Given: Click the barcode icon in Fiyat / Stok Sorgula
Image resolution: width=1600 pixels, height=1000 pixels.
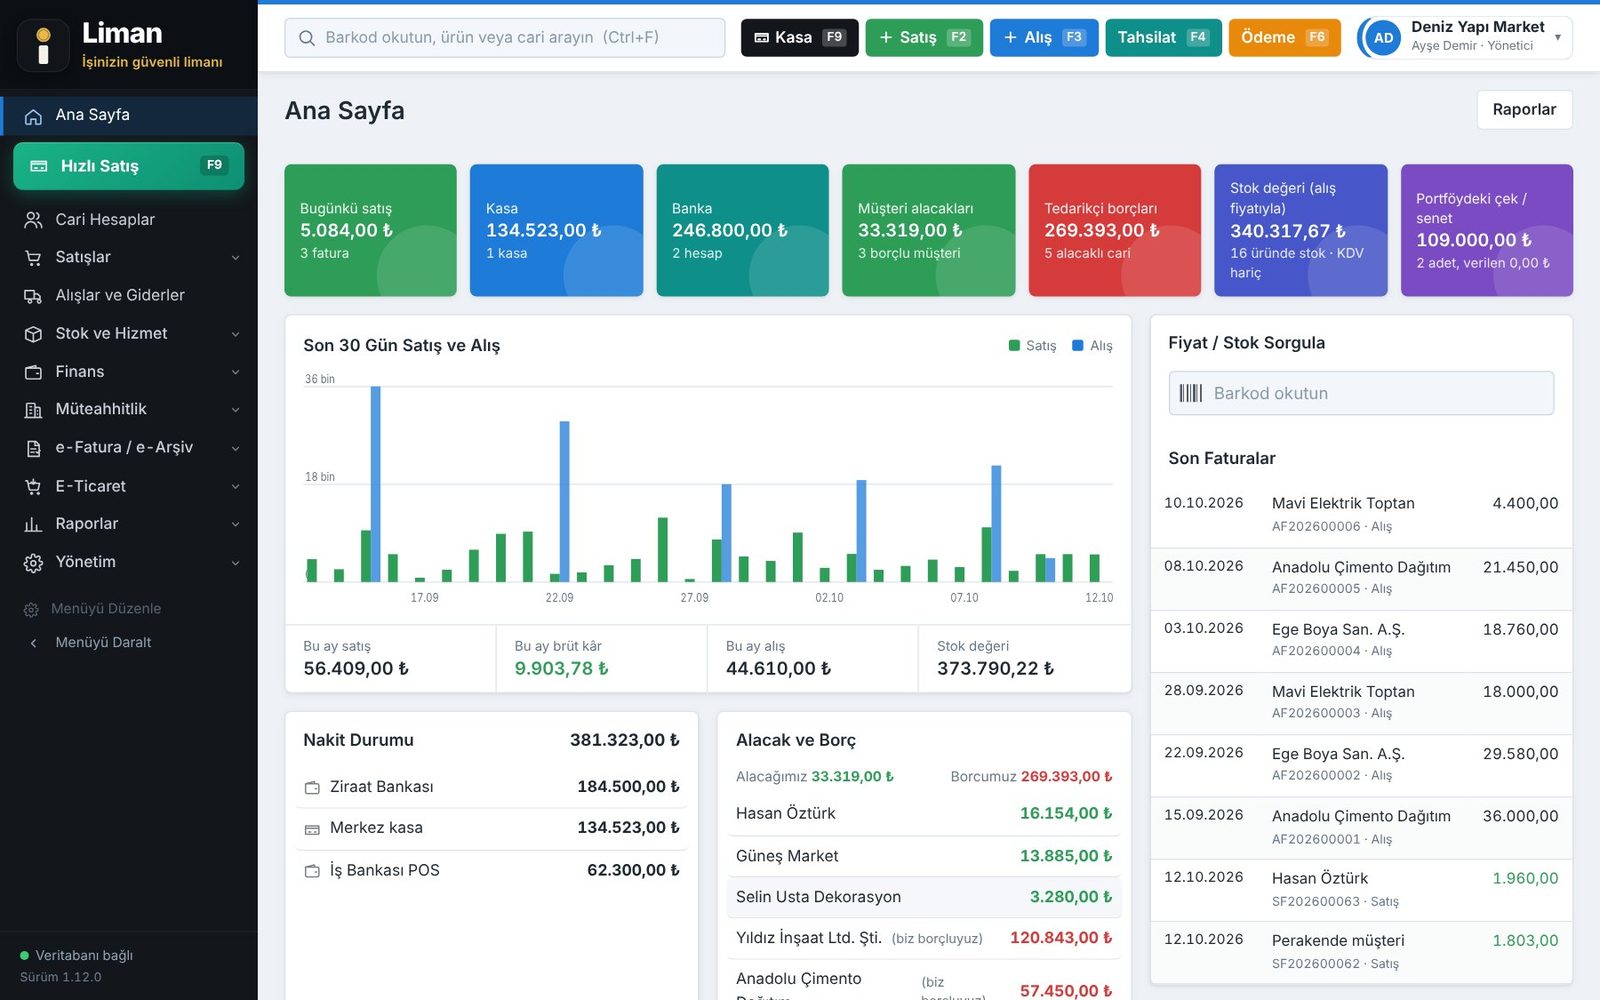Looking at the screenshot, I should pyautogui.click(x=1190, y=393).
